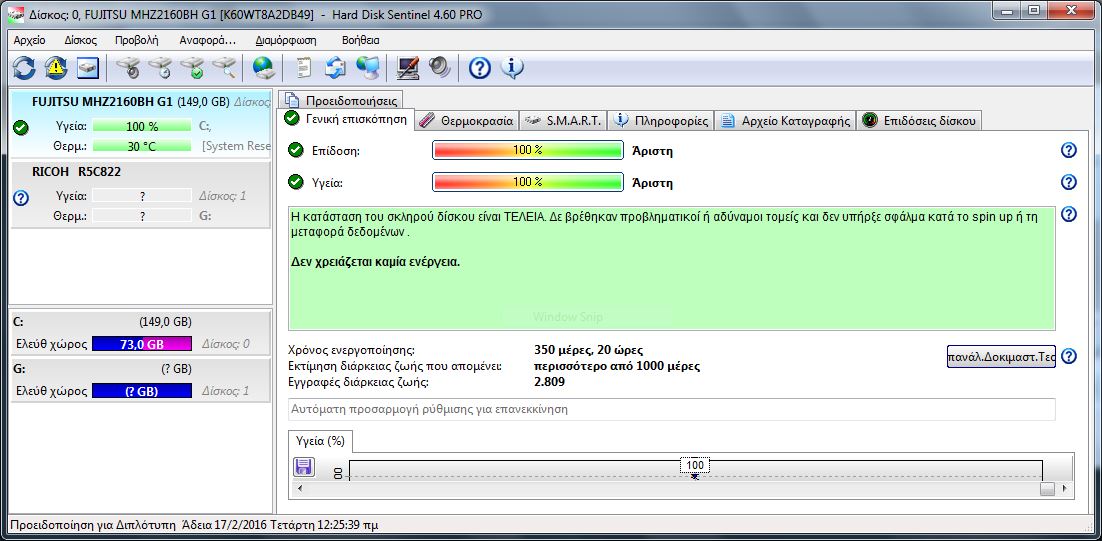Switch to the Θερμοκρασία tab

click(x=467, y=121)
